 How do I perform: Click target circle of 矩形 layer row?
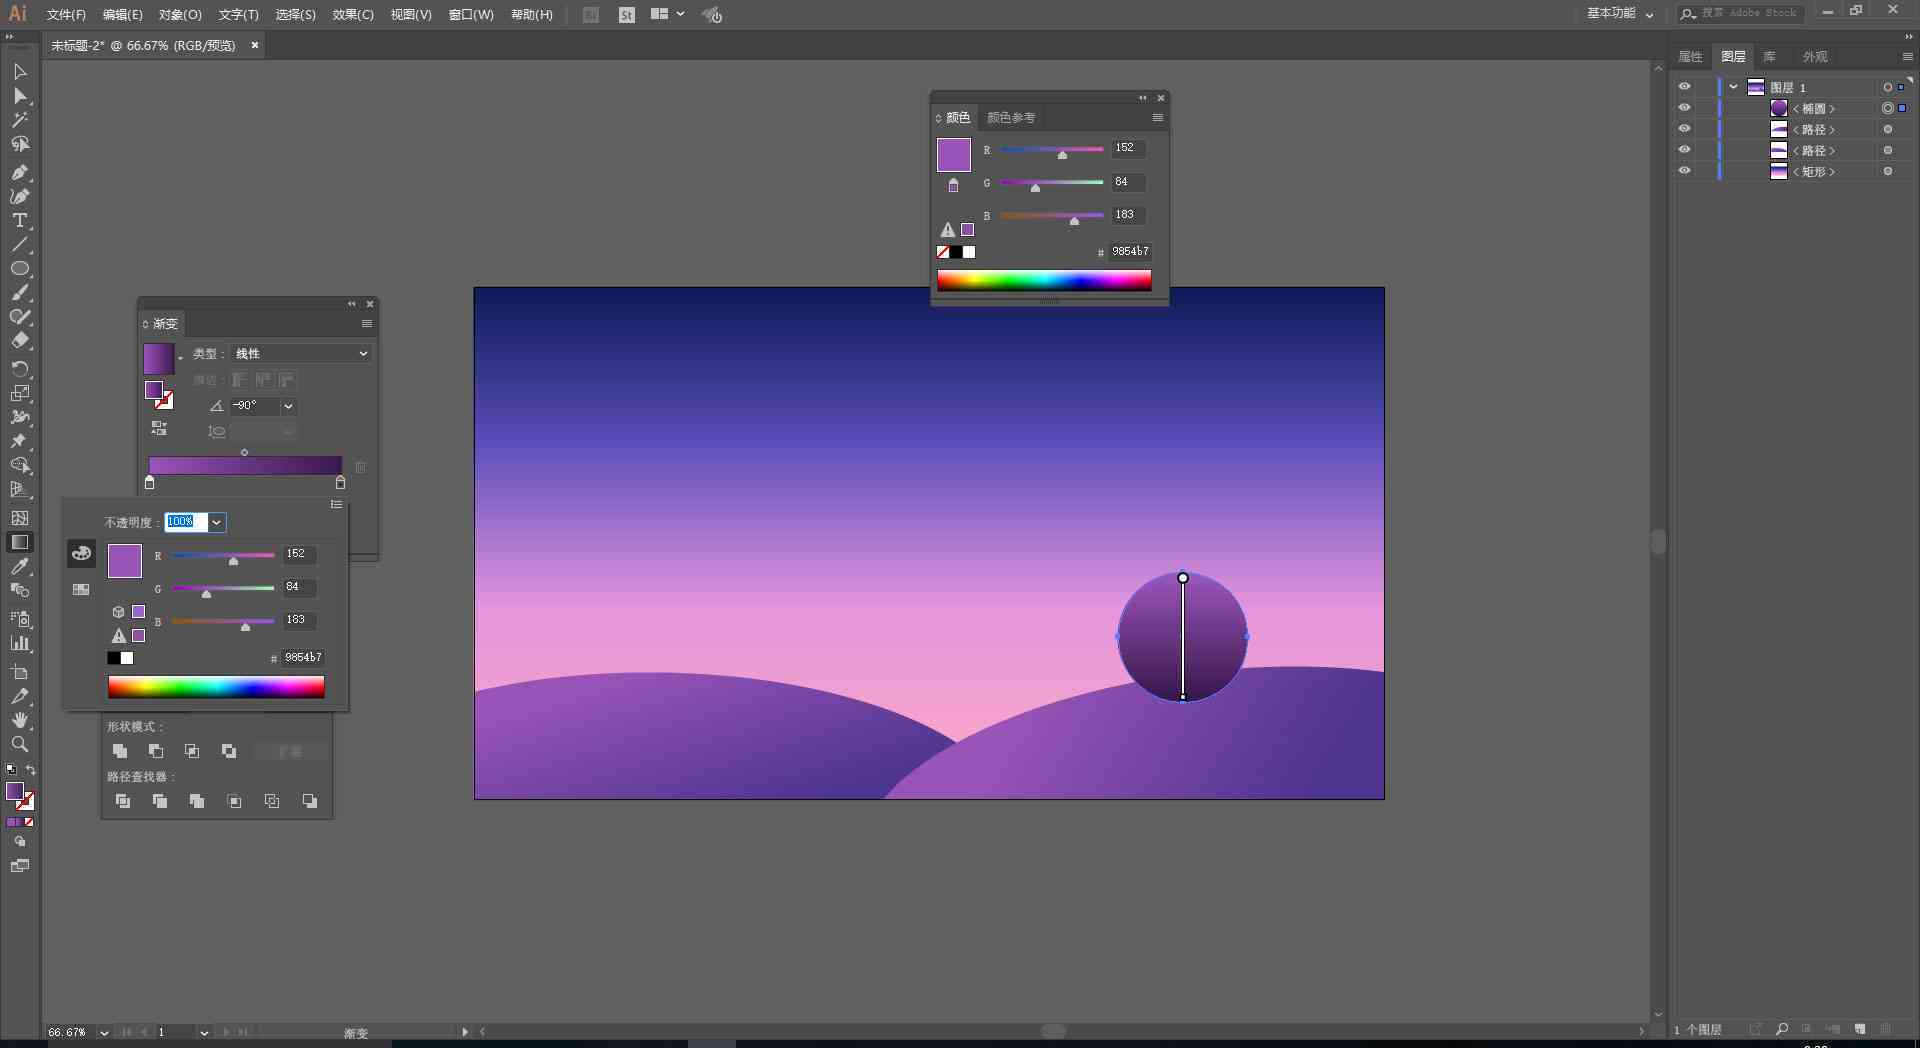1888,171
